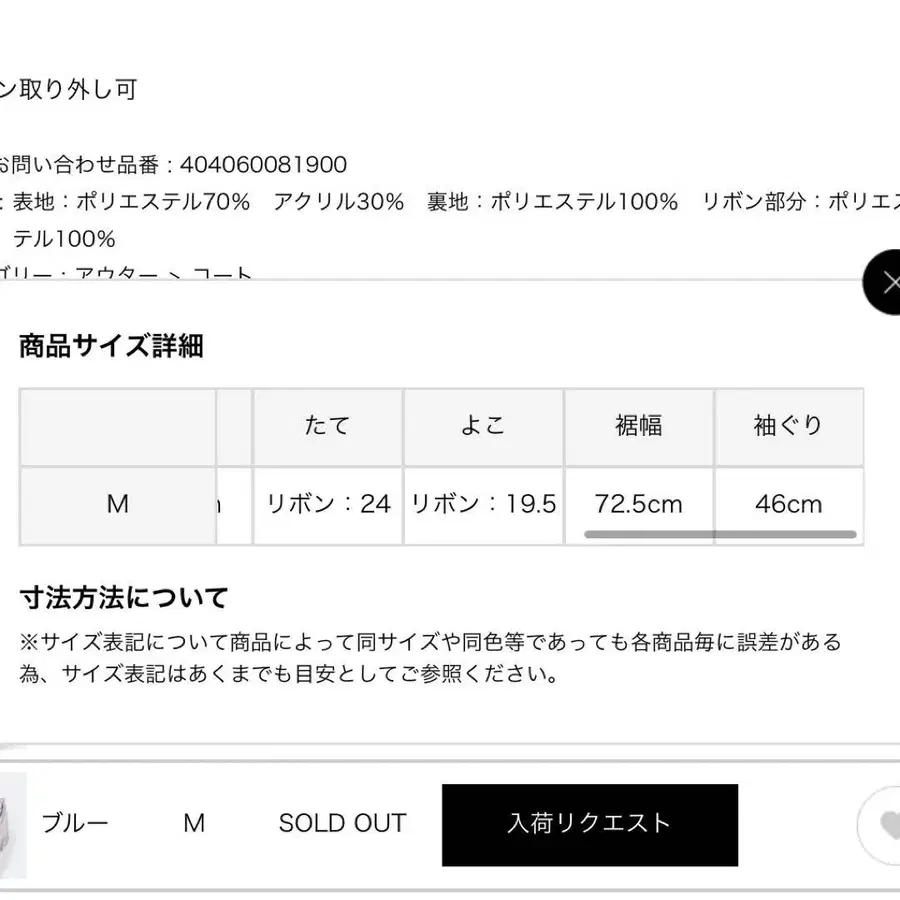
Task: Click the inquiry number 404060081900
Action: tap(263, 165)
